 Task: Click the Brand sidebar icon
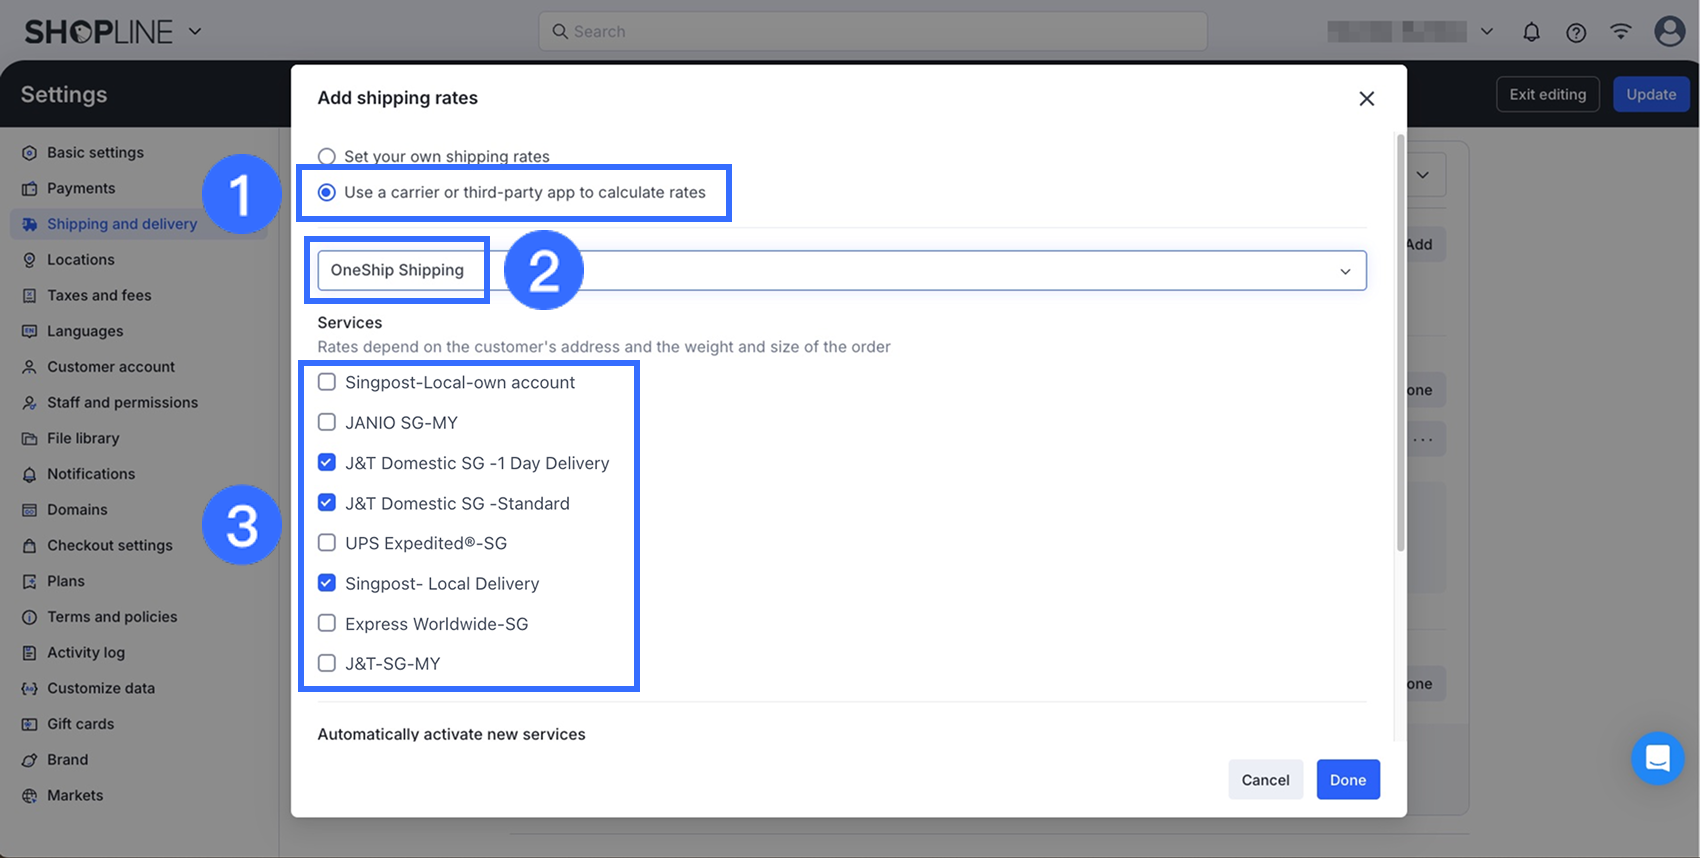[29, 760]
